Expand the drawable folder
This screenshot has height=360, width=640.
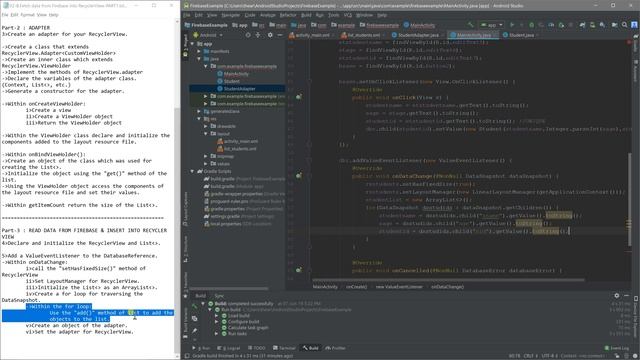[206, 126]
